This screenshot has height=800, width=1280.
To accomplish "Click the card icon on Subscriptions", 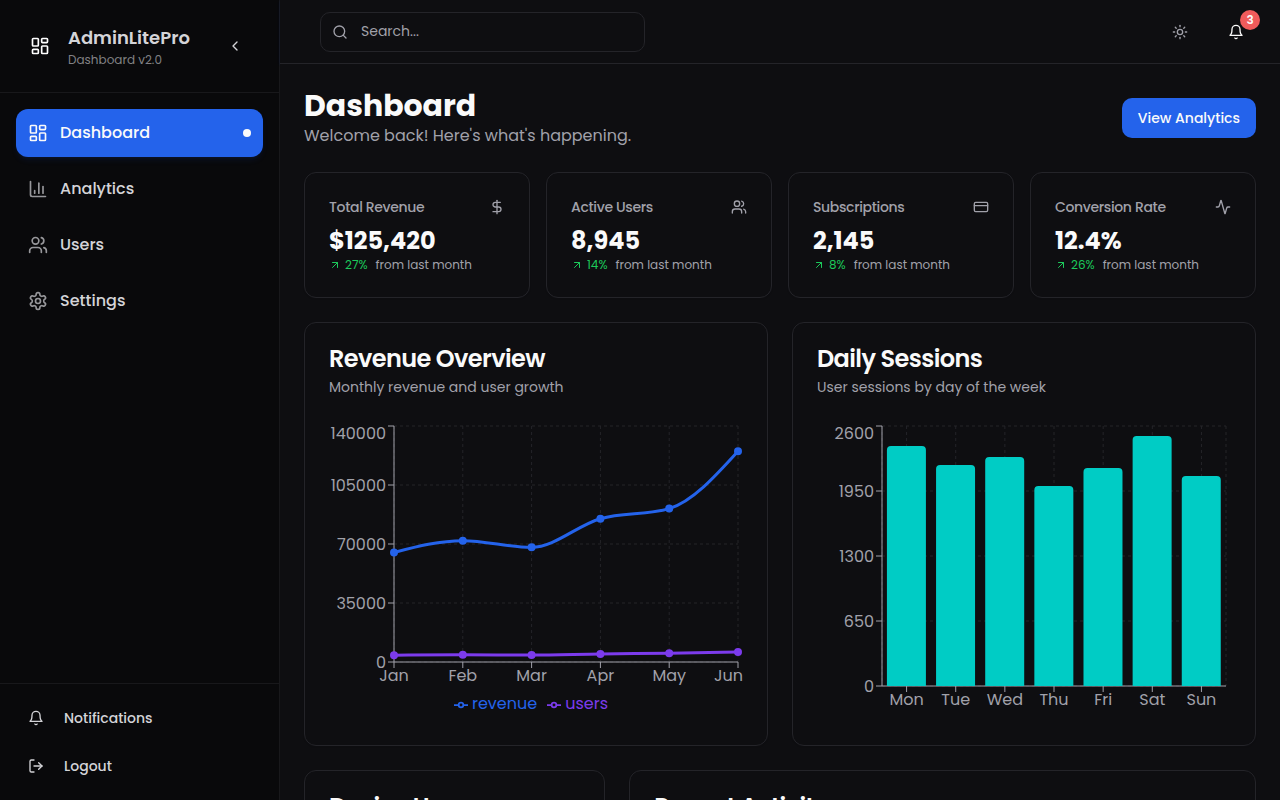I will pos(981,207).
